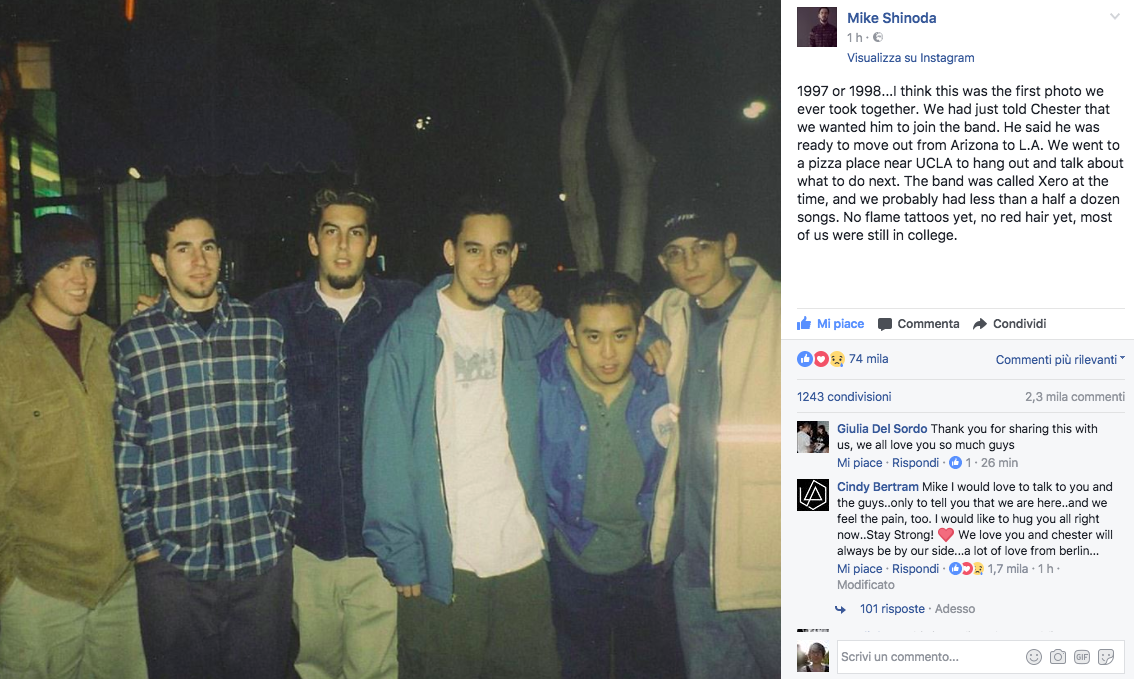
Task: Open the sticker picker icon
Action: coord(1106,657)
